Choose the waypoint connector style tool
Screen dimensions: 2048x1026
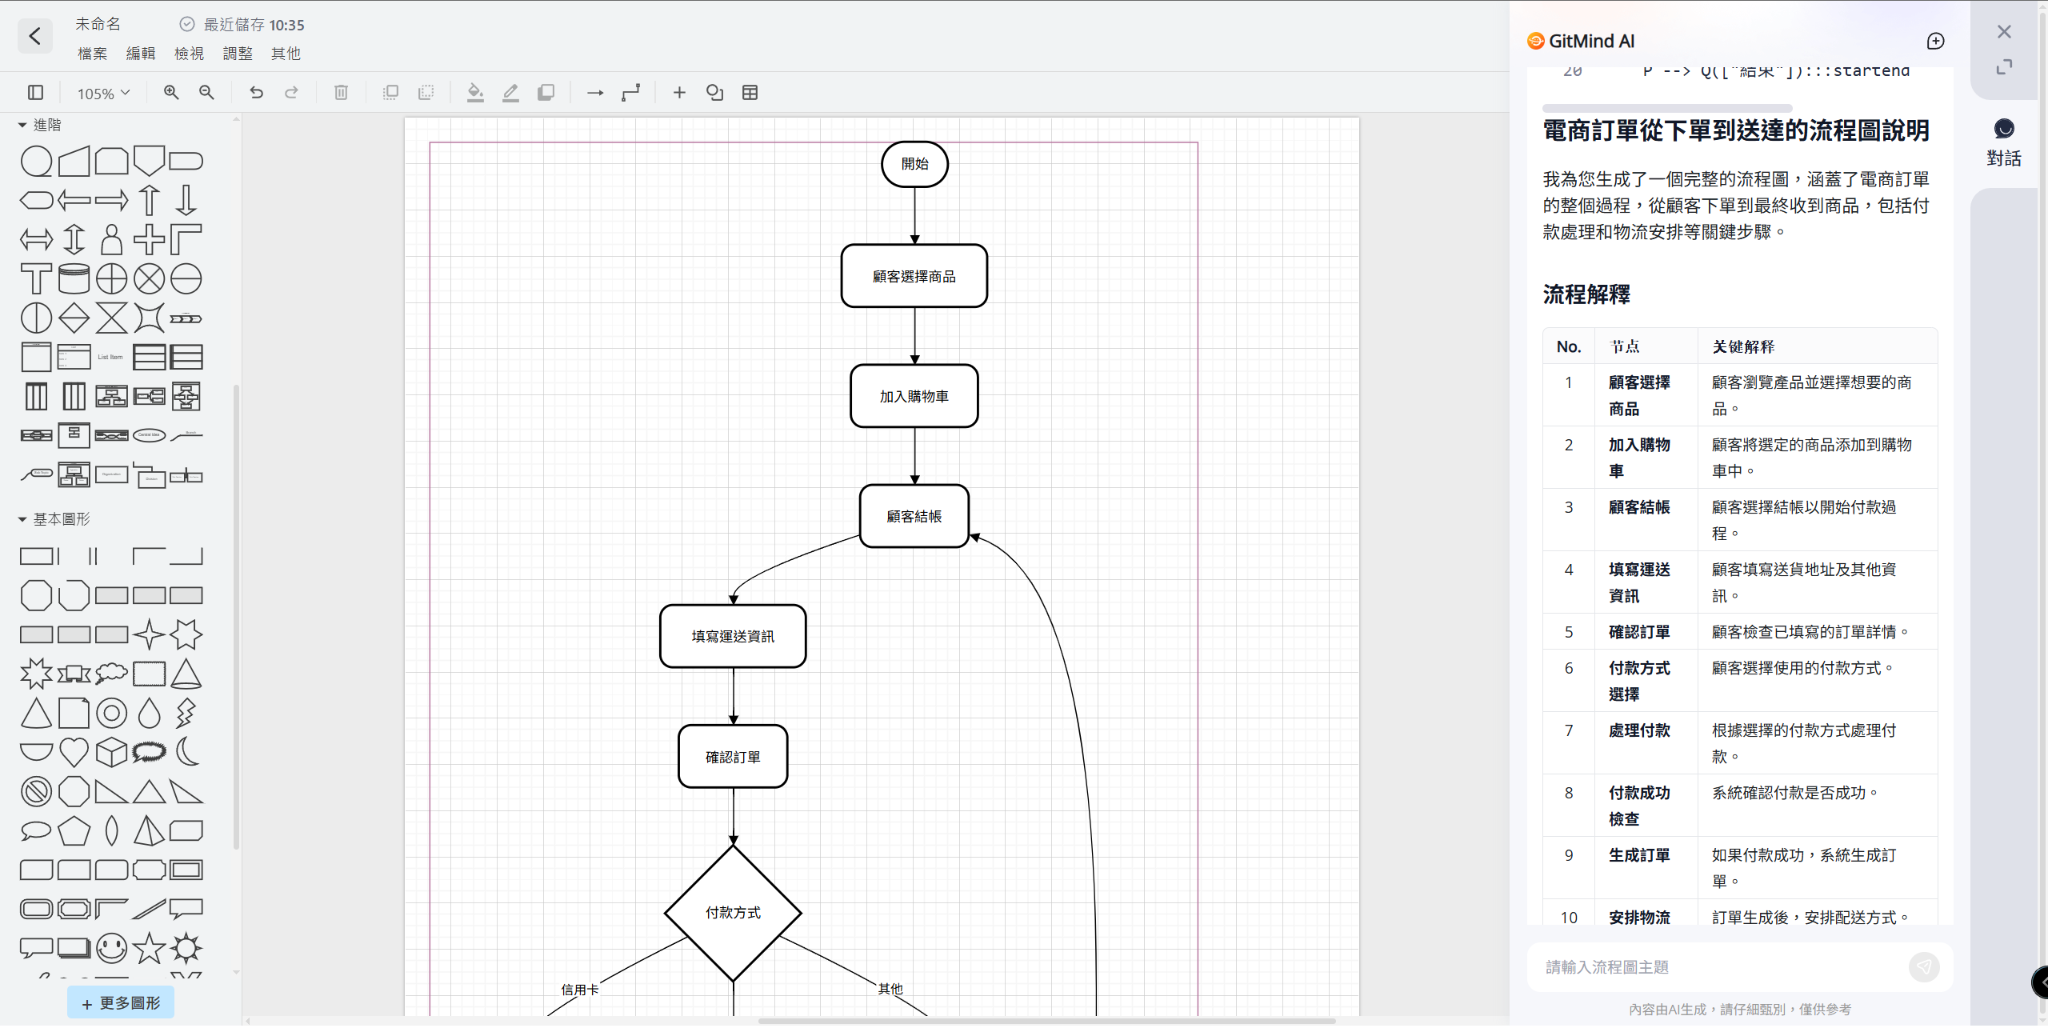631,93
